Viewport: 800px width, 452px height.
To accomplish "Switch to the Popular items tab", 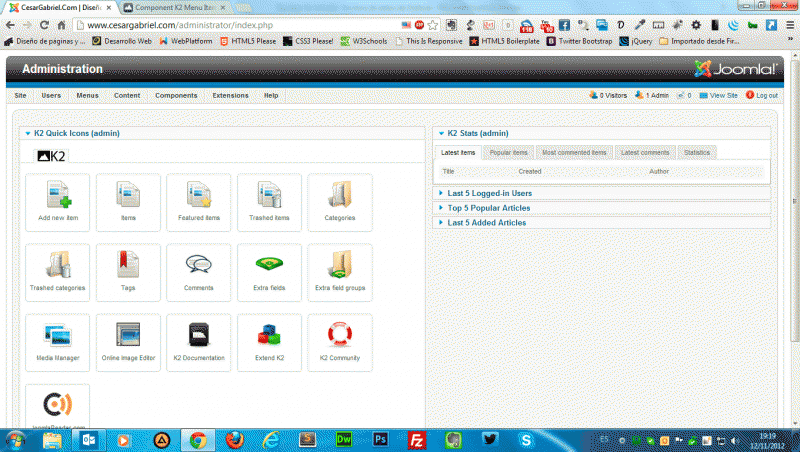I will point(508,153).
